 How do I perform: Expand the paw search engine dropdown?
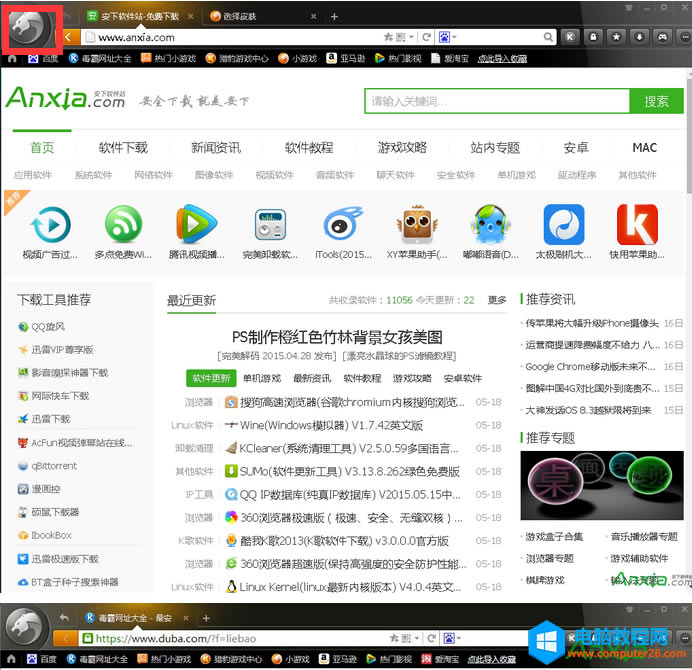coord(449,37)
